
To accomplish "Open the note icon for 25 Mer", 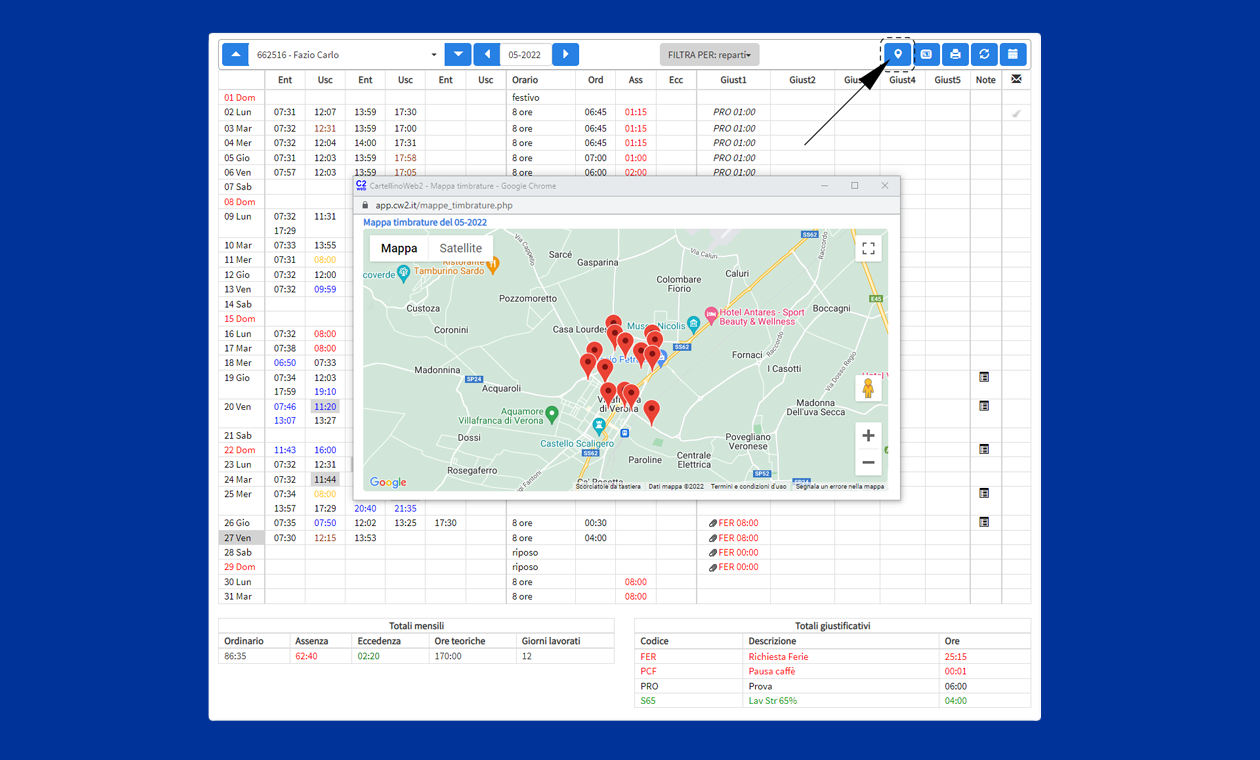I will (x=984, y=493).
